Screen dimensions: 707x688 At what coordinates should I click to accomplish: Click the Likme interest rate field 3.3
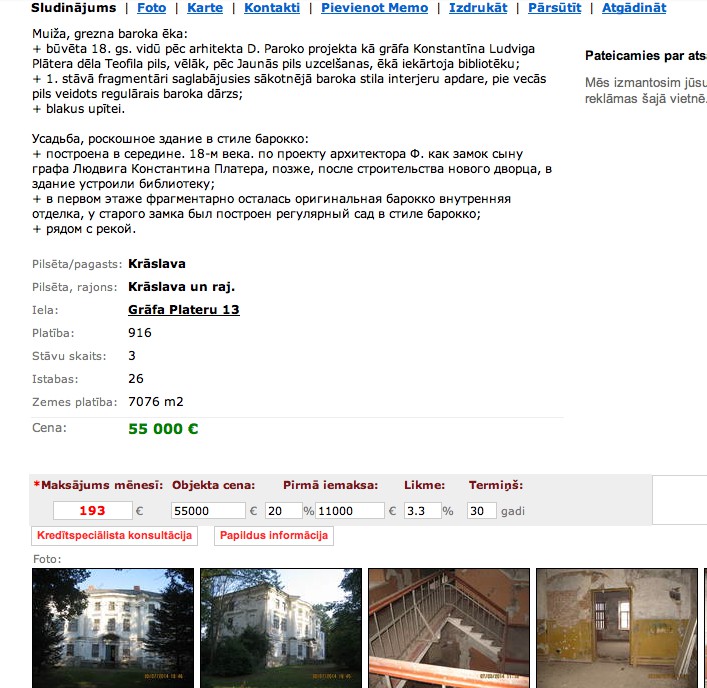coord(422,511)
